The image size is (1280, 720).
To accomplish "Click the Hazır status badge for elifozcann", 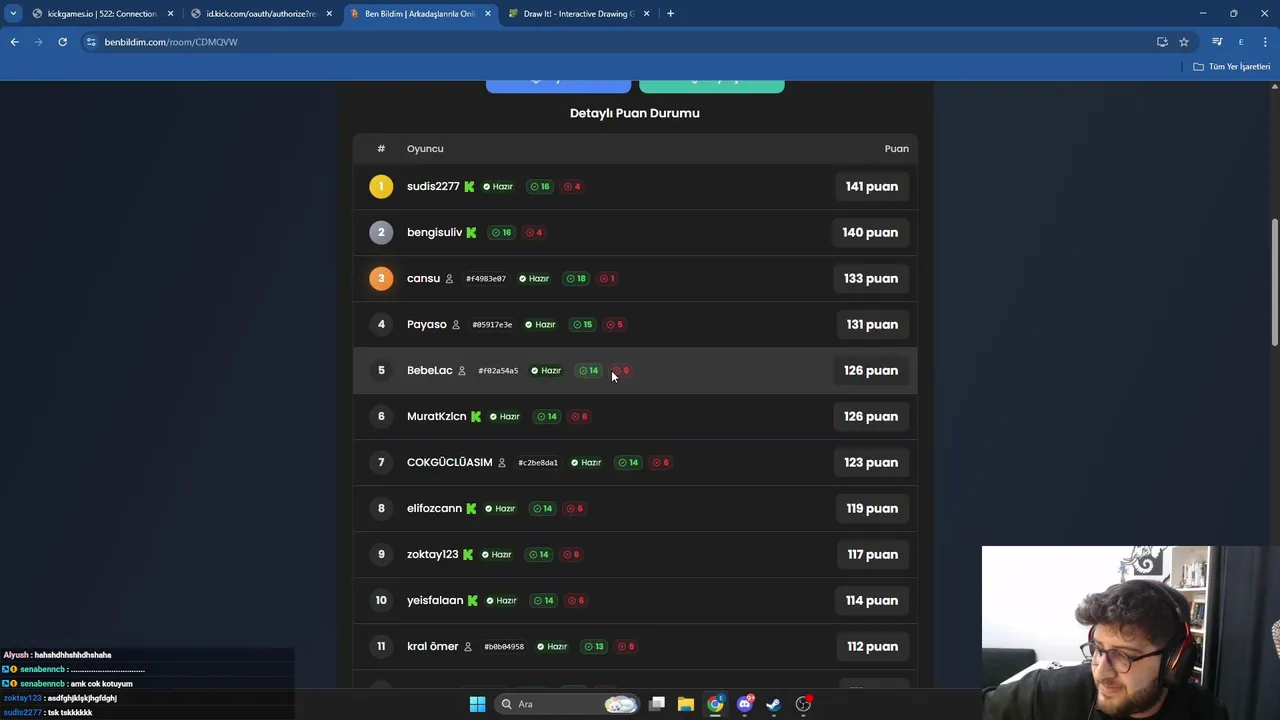I will point(500,508).
